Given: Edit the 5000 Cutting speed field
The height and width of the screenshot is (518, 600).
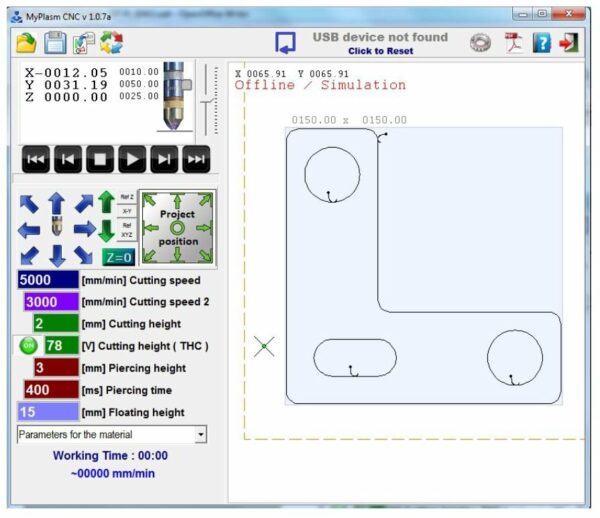Looking at the screenshot, I should [x=48, y=280].
